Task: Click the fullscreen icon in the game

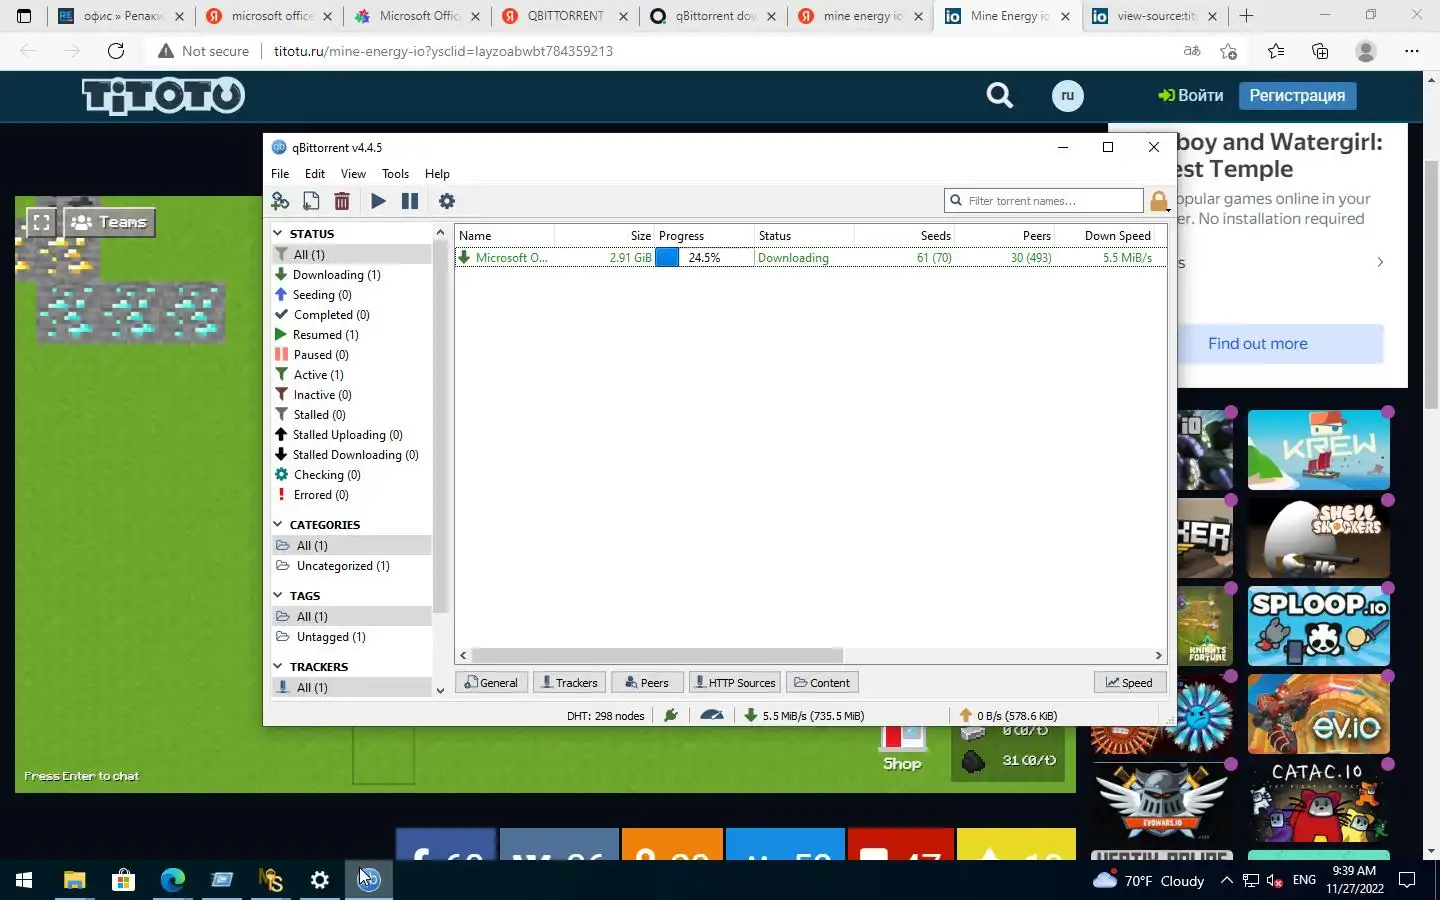Action: point(41,222)
